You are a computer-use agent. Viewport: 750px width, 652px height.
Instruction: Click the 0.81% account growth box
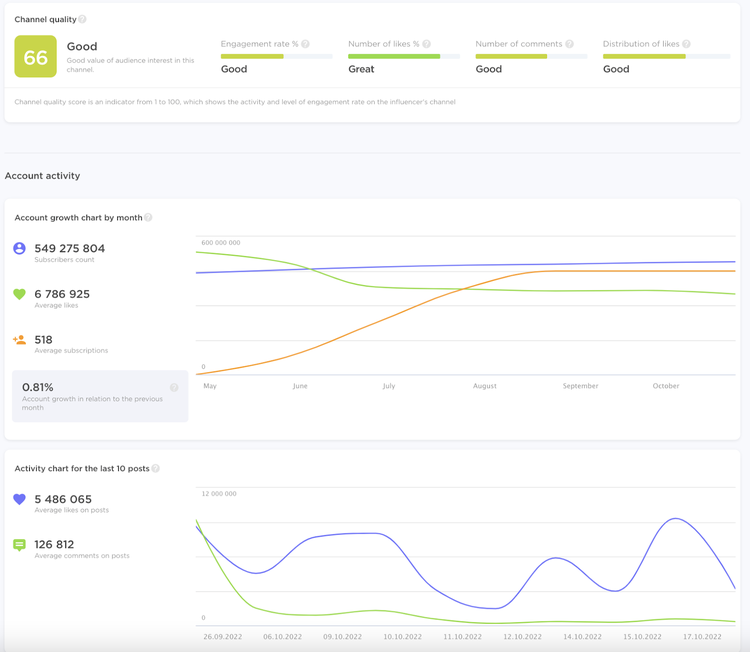click(100, 396)
